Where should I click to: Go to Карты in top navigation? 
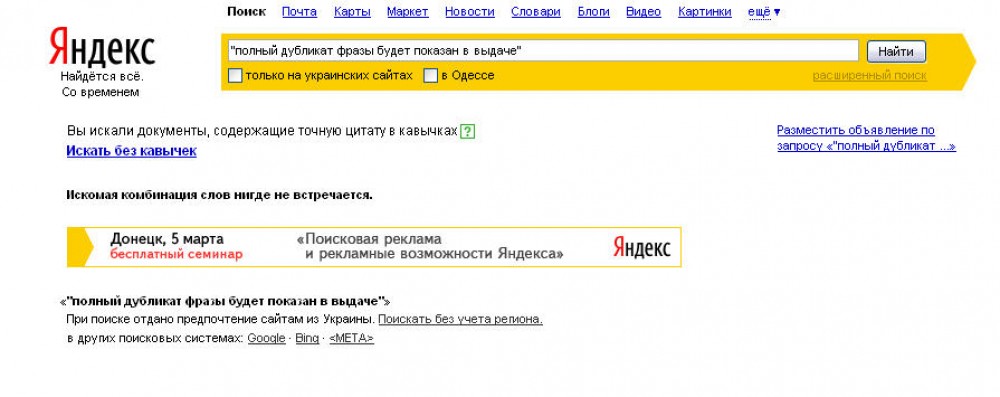pos(352,11)
